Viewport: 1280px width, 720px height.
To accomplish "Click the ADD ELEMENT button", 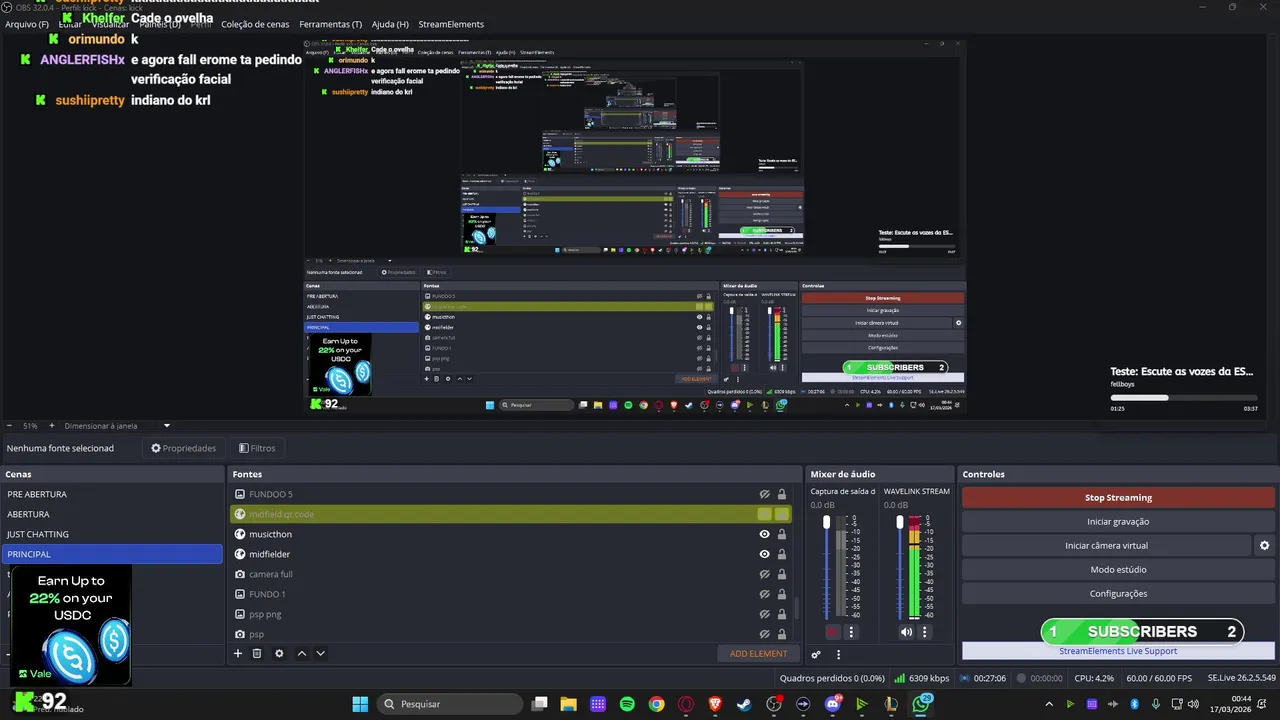I will 758,654.
